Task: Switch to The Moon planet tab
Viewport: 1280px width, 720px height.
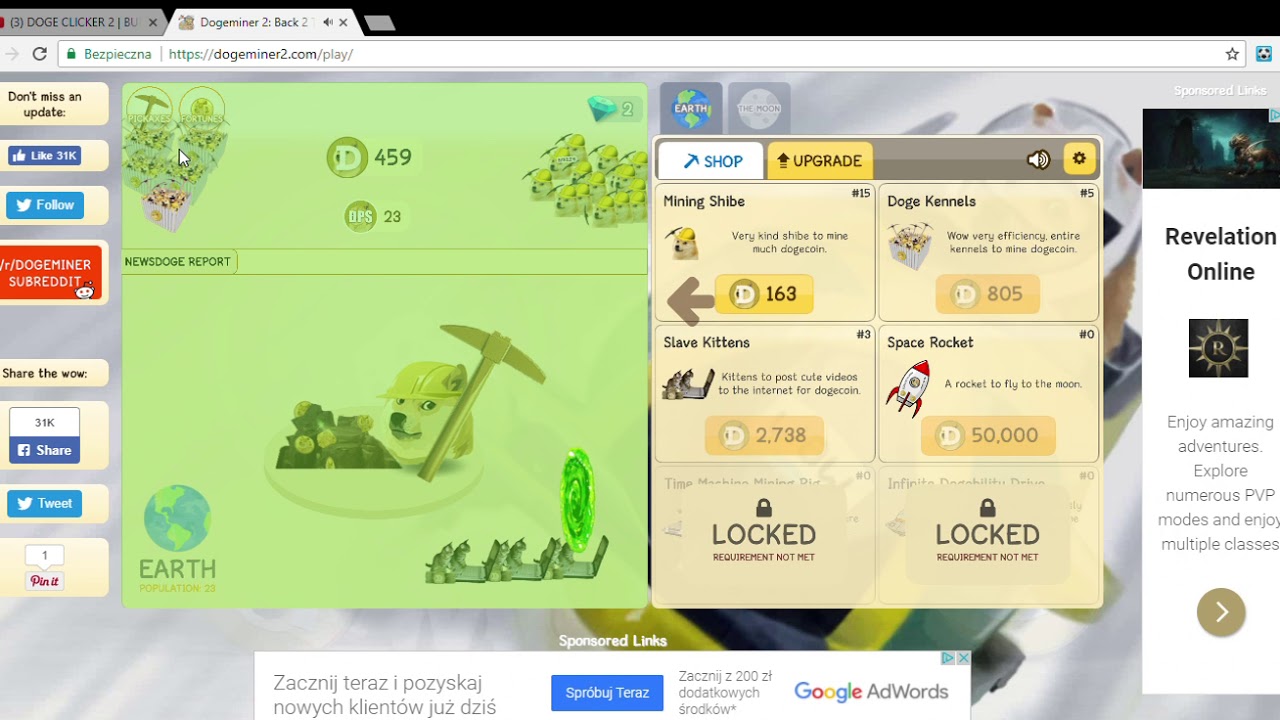Action: click(x=759, y=108)
